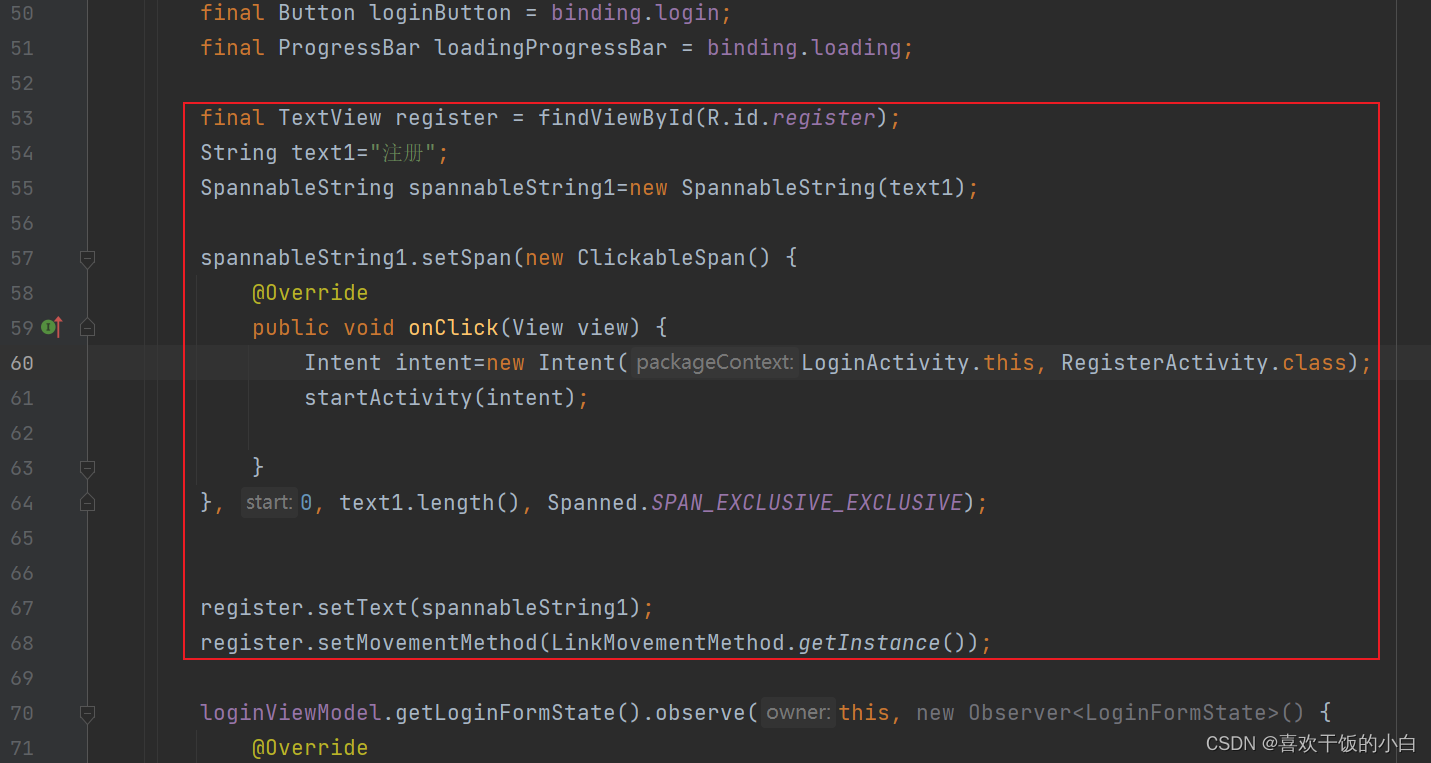This screenshot has width=1431, height=763.
Task: Click '(View view)' parameter on line 59
Action: [570, 328]
